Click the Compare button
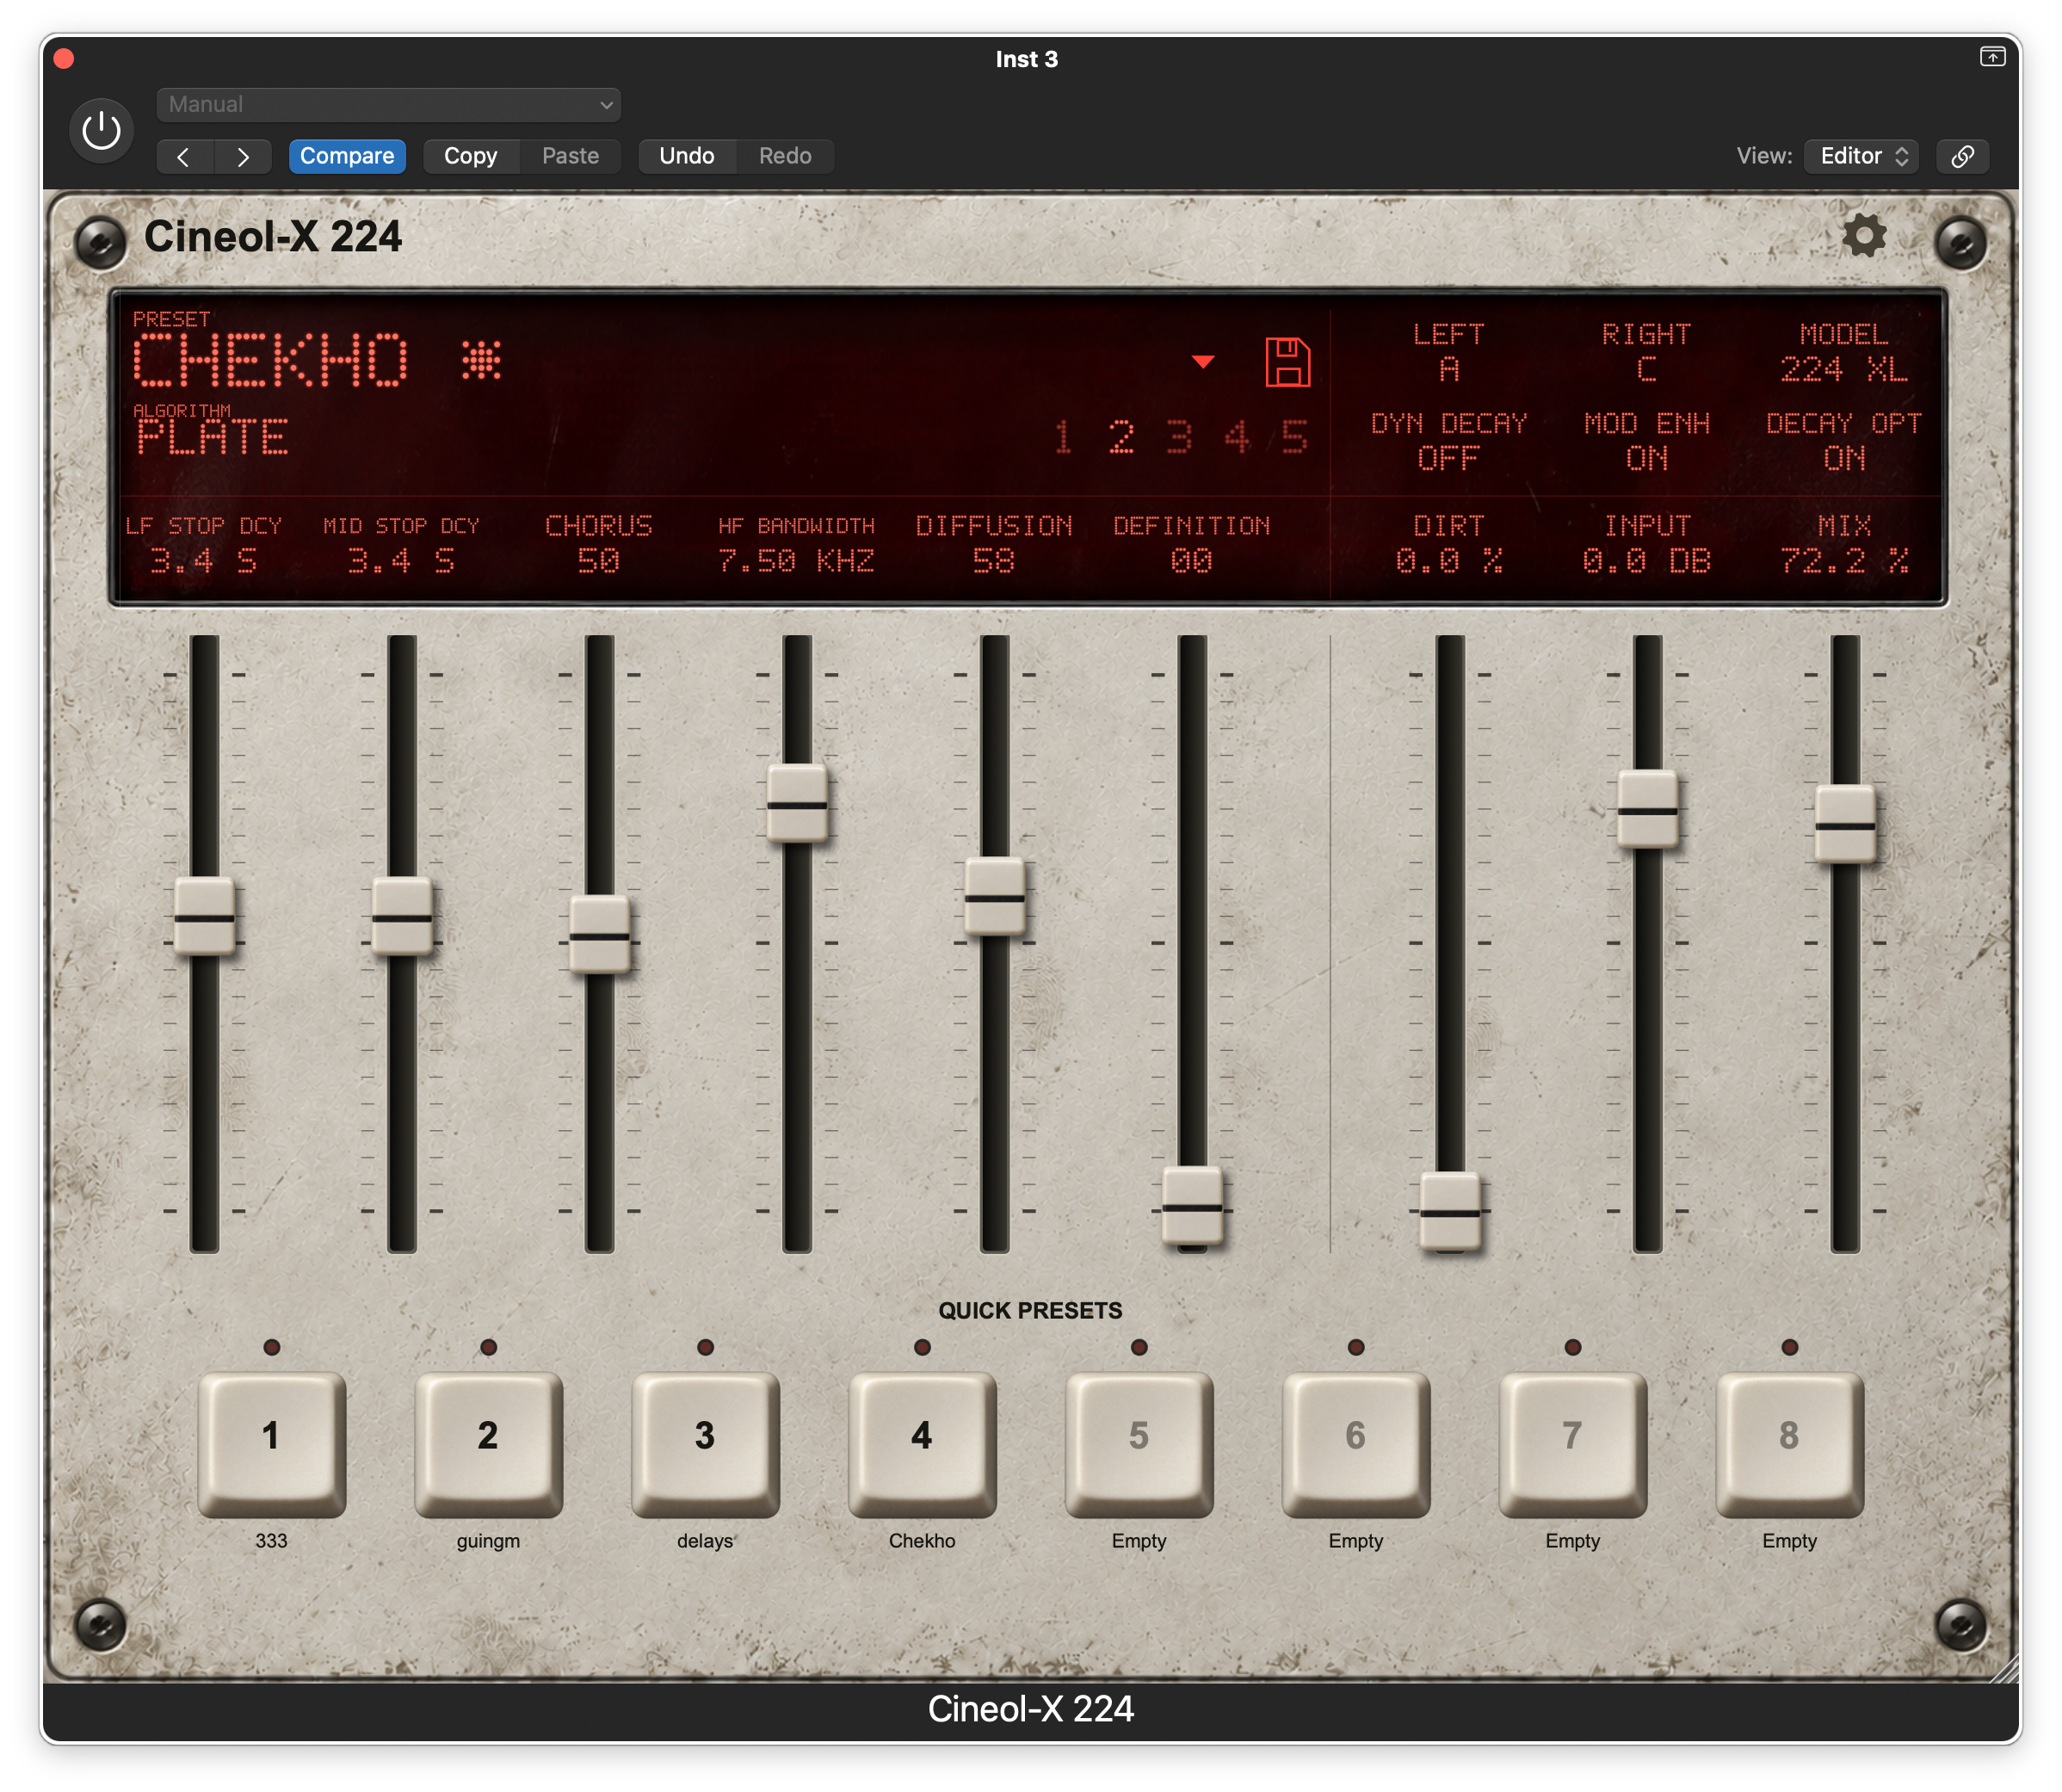 (347, 156)
